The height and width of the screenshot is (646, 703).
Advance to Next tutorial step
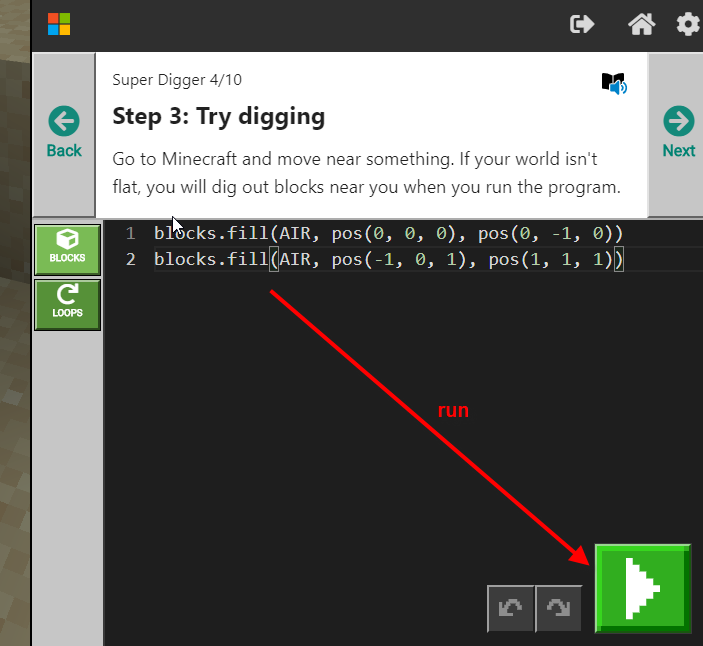pyautogui.click(x=678, y=134)
